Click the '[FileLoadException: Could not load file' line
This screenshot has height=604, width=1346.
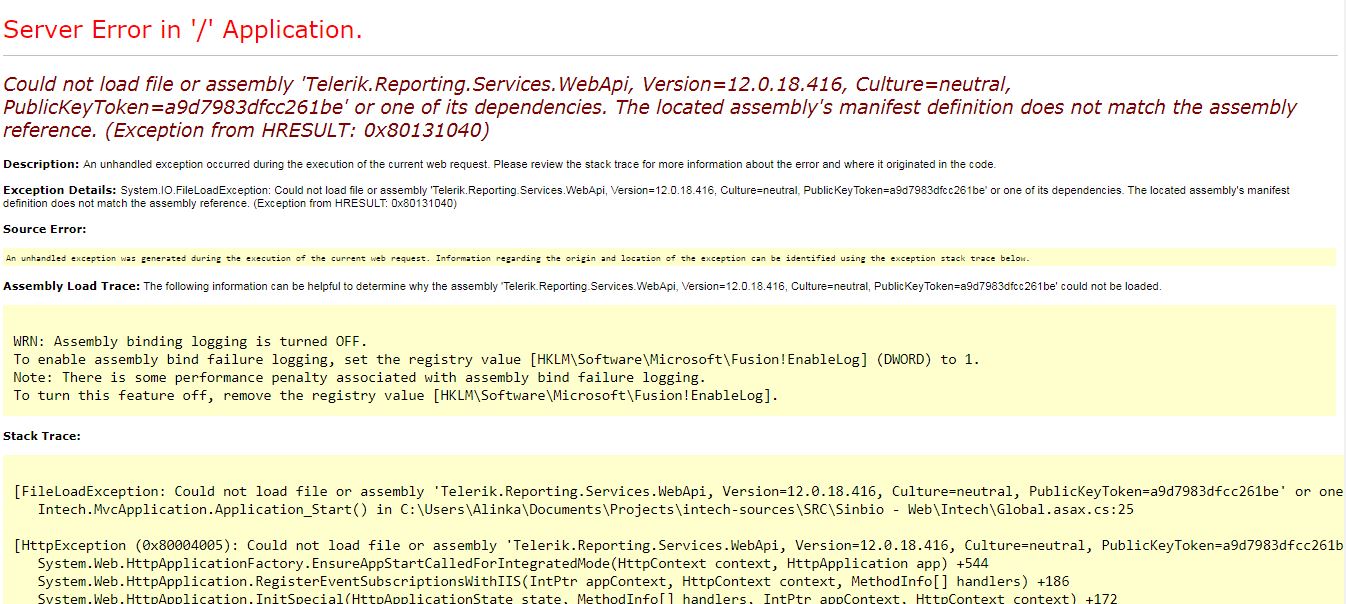tap(678, 491)
